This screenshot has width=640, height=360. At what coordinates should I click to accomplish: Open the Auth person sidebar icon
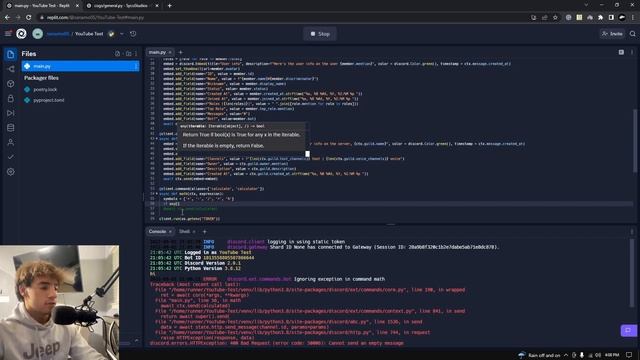(x=11, y=142)
